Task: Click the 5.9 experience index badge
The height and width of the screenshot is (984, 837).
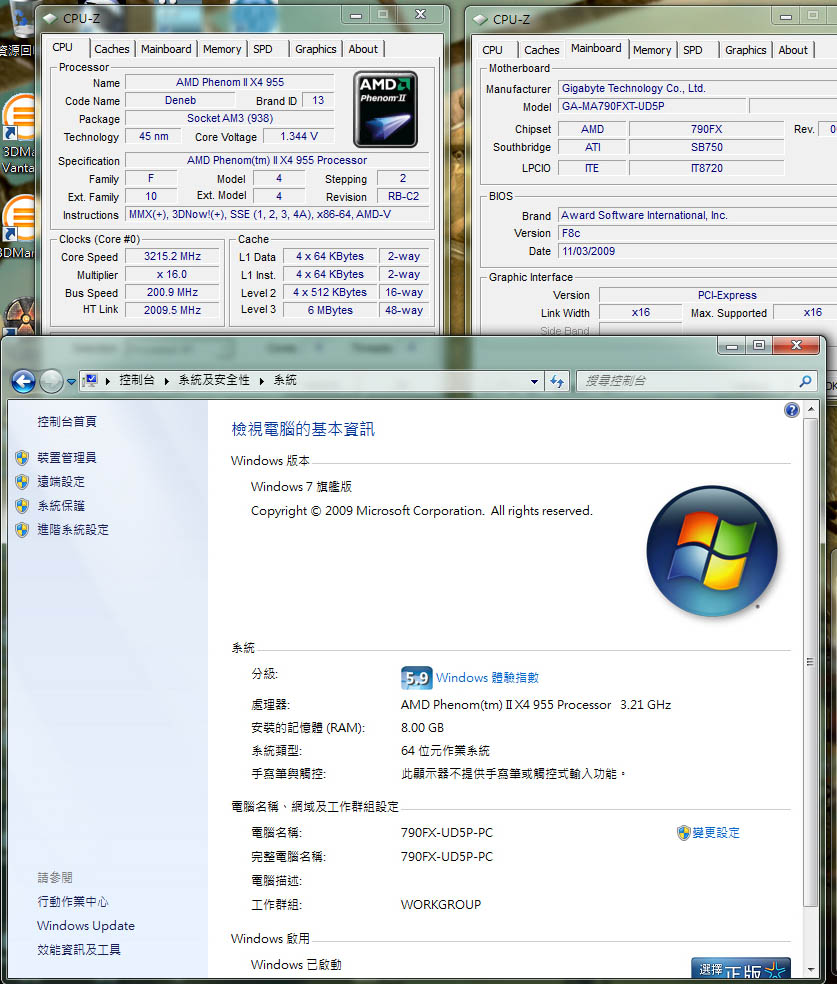Action: coord(417,678)
